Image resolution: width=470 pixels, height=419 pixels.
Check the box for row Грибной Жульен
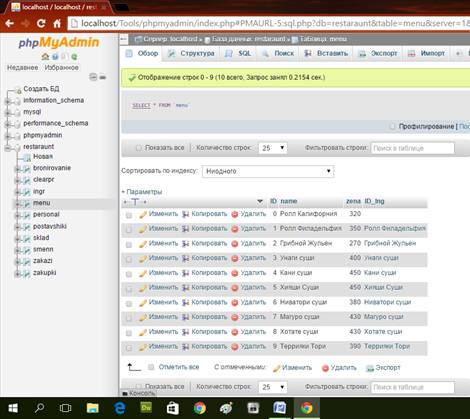(129, 245)
